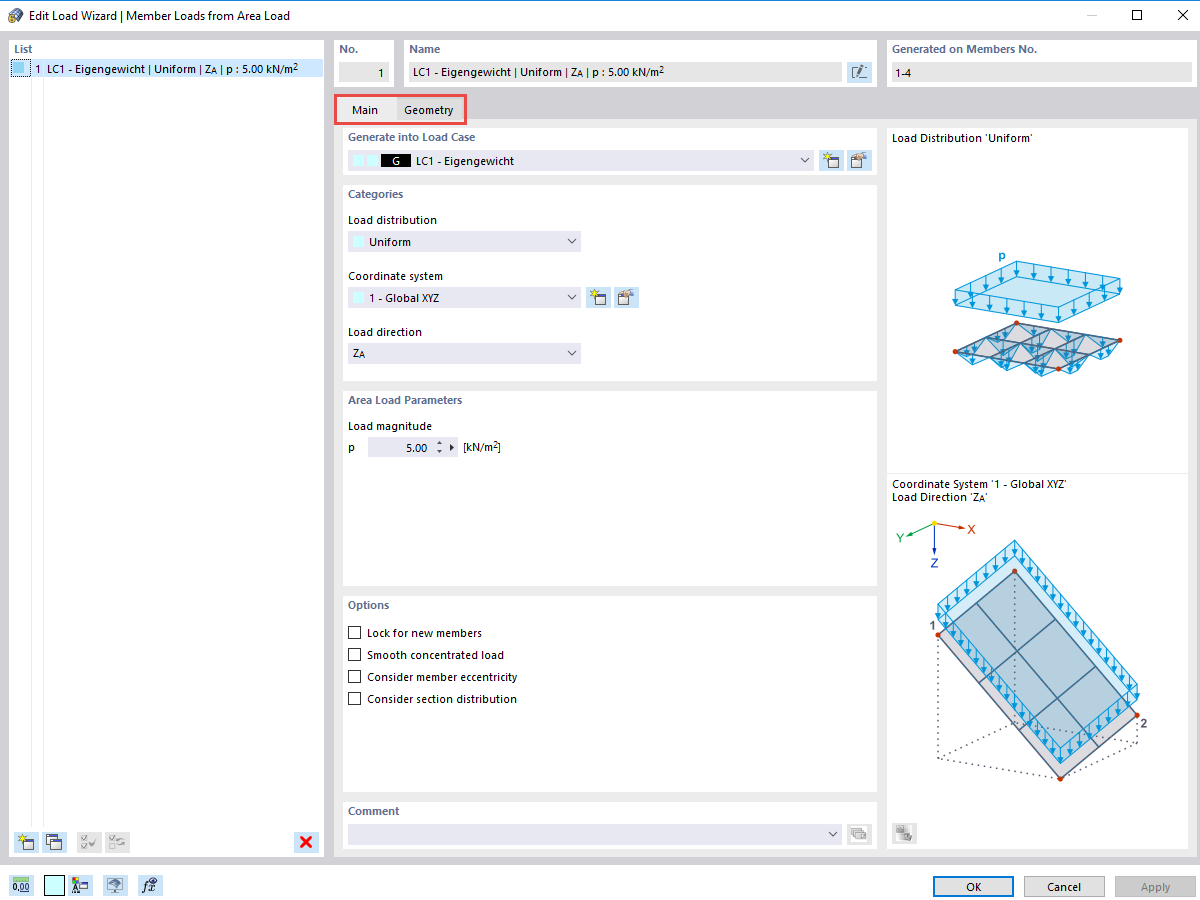Open the Load direction dropdown

pyautogui.click(x=572, y=353)
